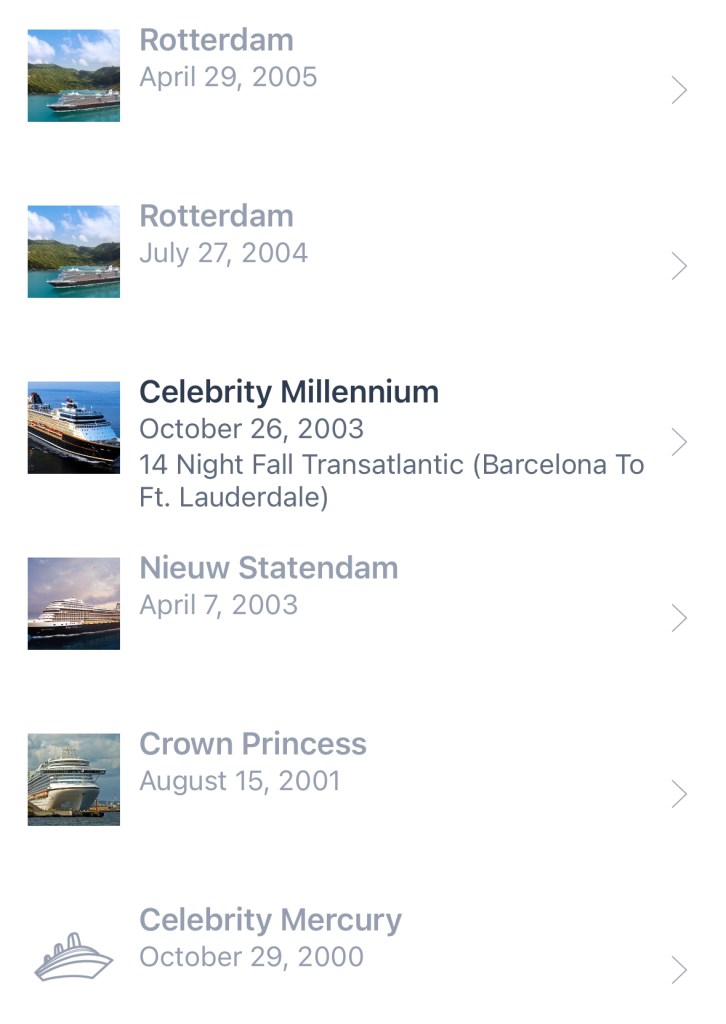This screenshot has width=726, height=1024.
Task: Open the Rotterdam April 29, 2005 ship thumbnail
Action: point(73,76)
